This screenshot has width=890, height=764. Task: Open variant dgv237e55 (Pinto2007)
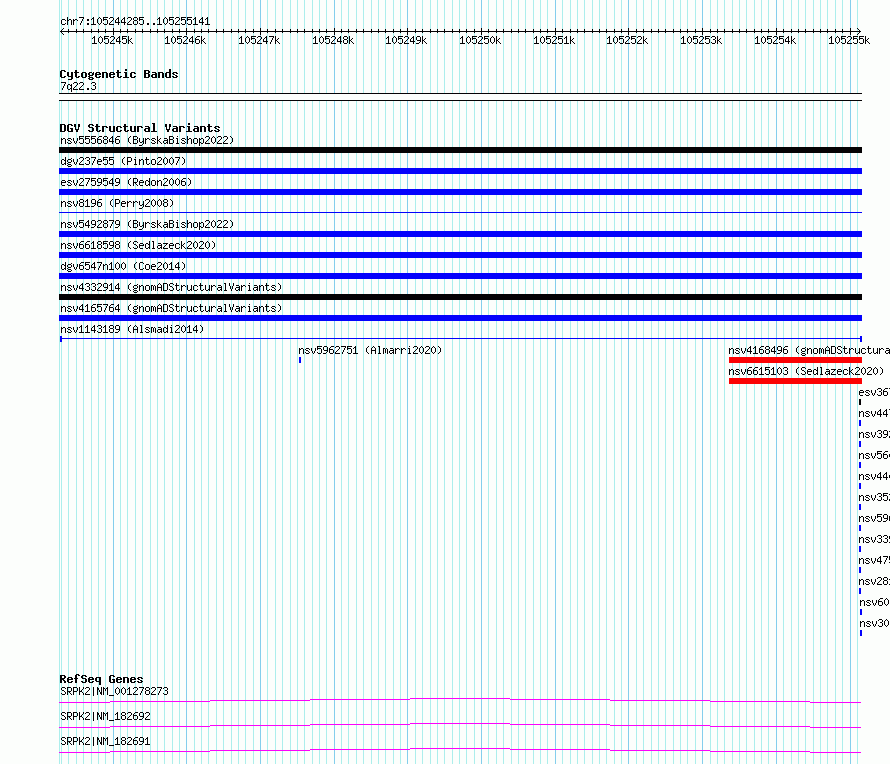(x=123, y=161)
